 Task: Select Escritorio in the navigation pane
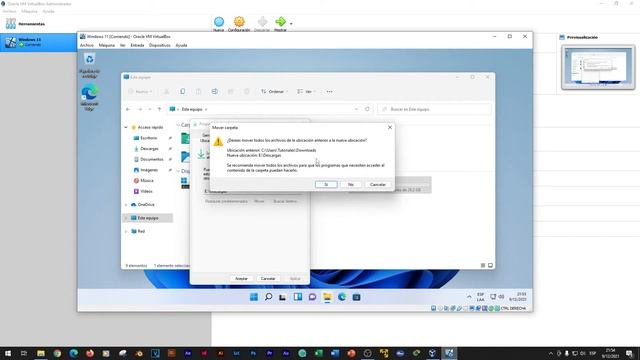(x=149, y=138)
